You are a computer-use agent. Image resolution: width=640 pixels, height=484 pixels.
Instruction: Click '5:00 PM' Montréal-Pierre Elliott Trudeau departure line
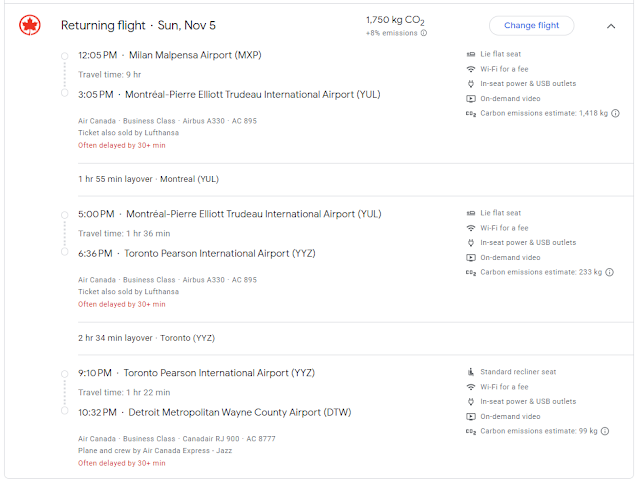coord(230,214)
